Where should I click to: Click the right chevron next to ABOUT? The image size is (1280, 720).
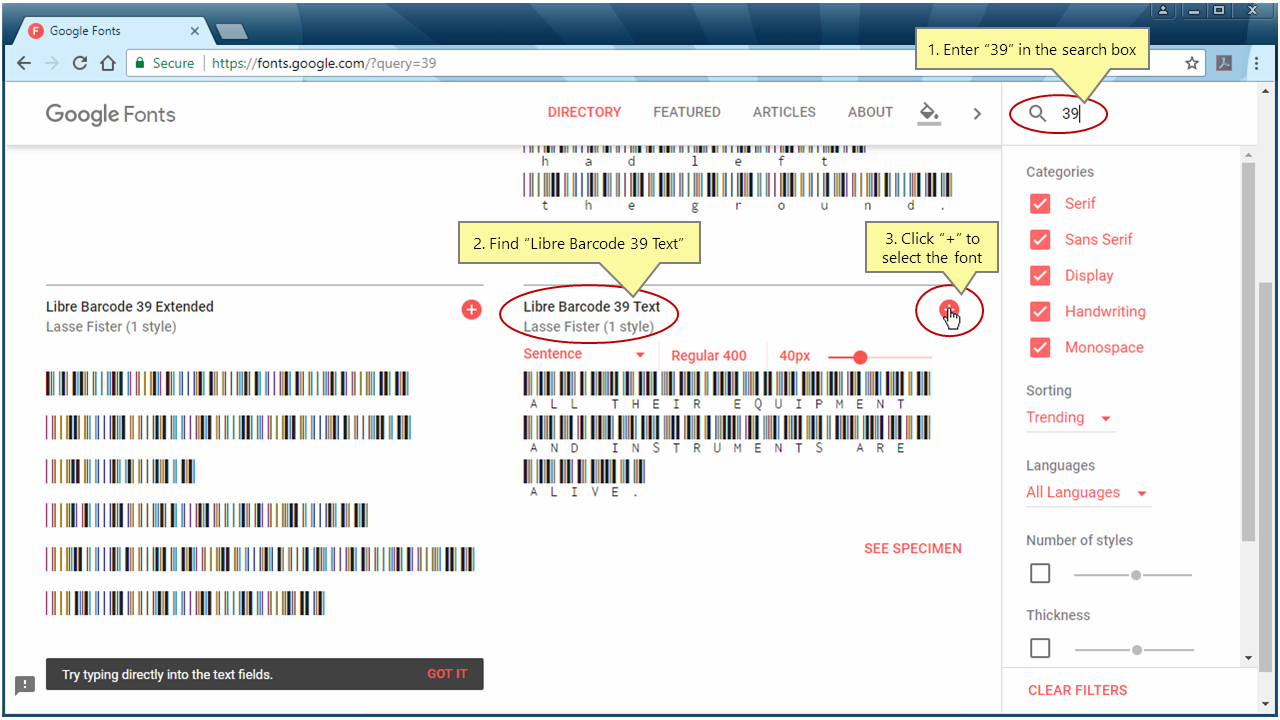tap(977, 114)
